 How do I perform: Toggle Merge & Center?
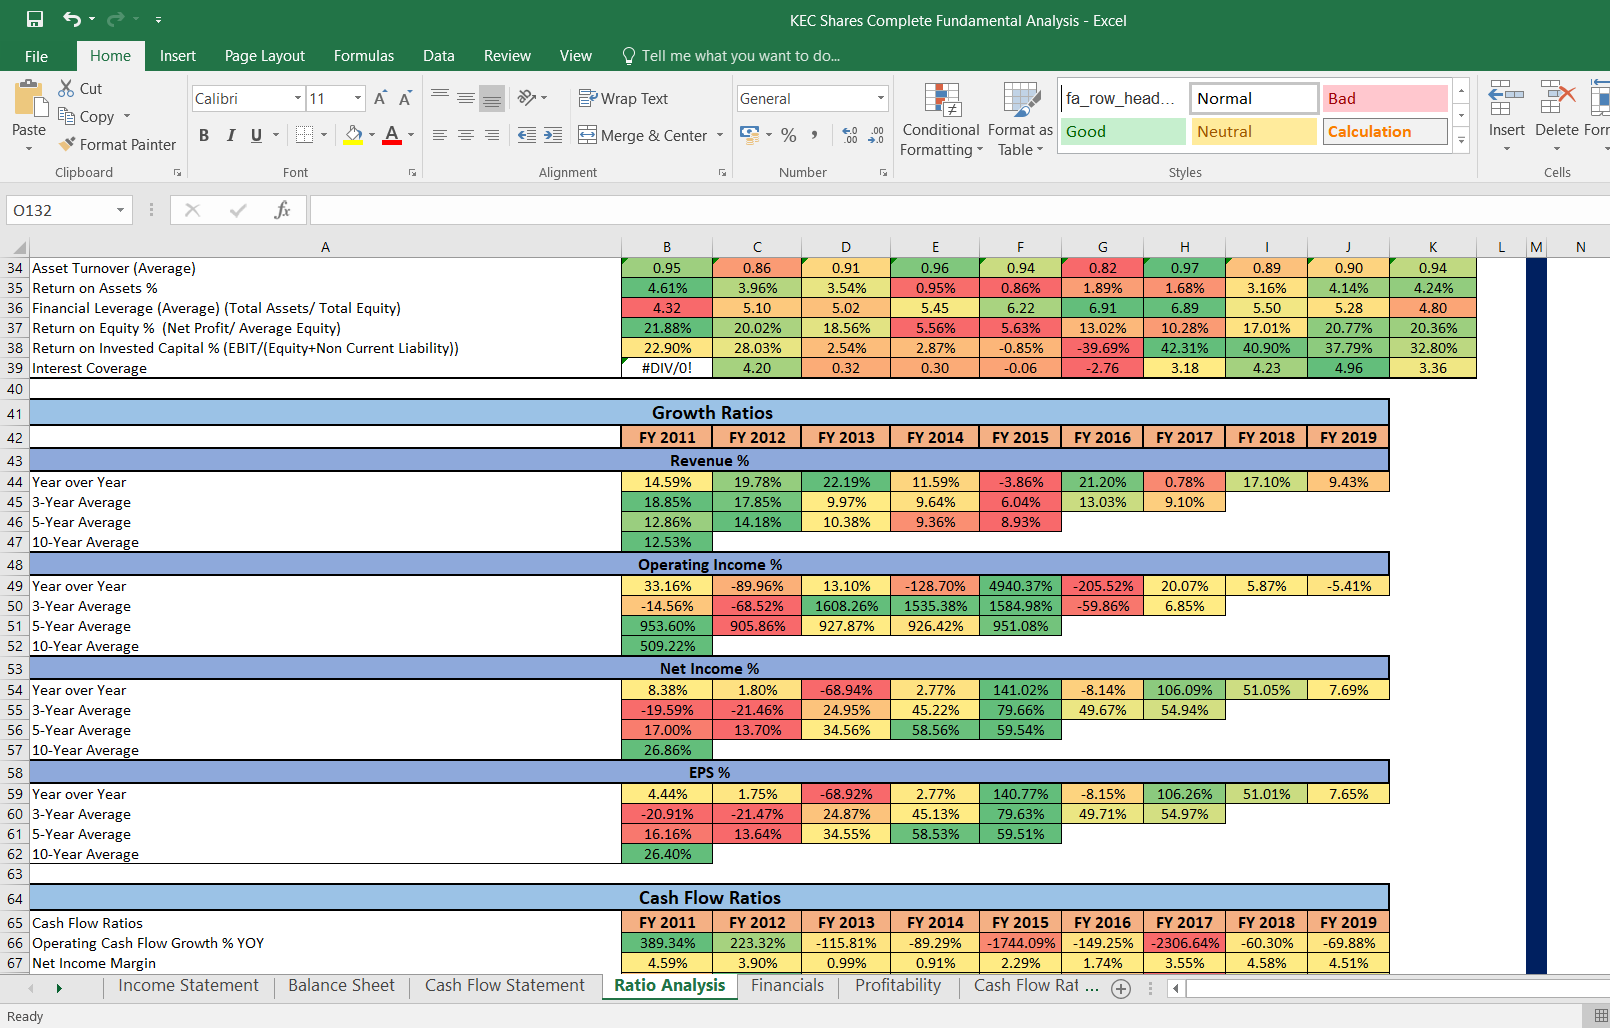click(x=643, y=135)
